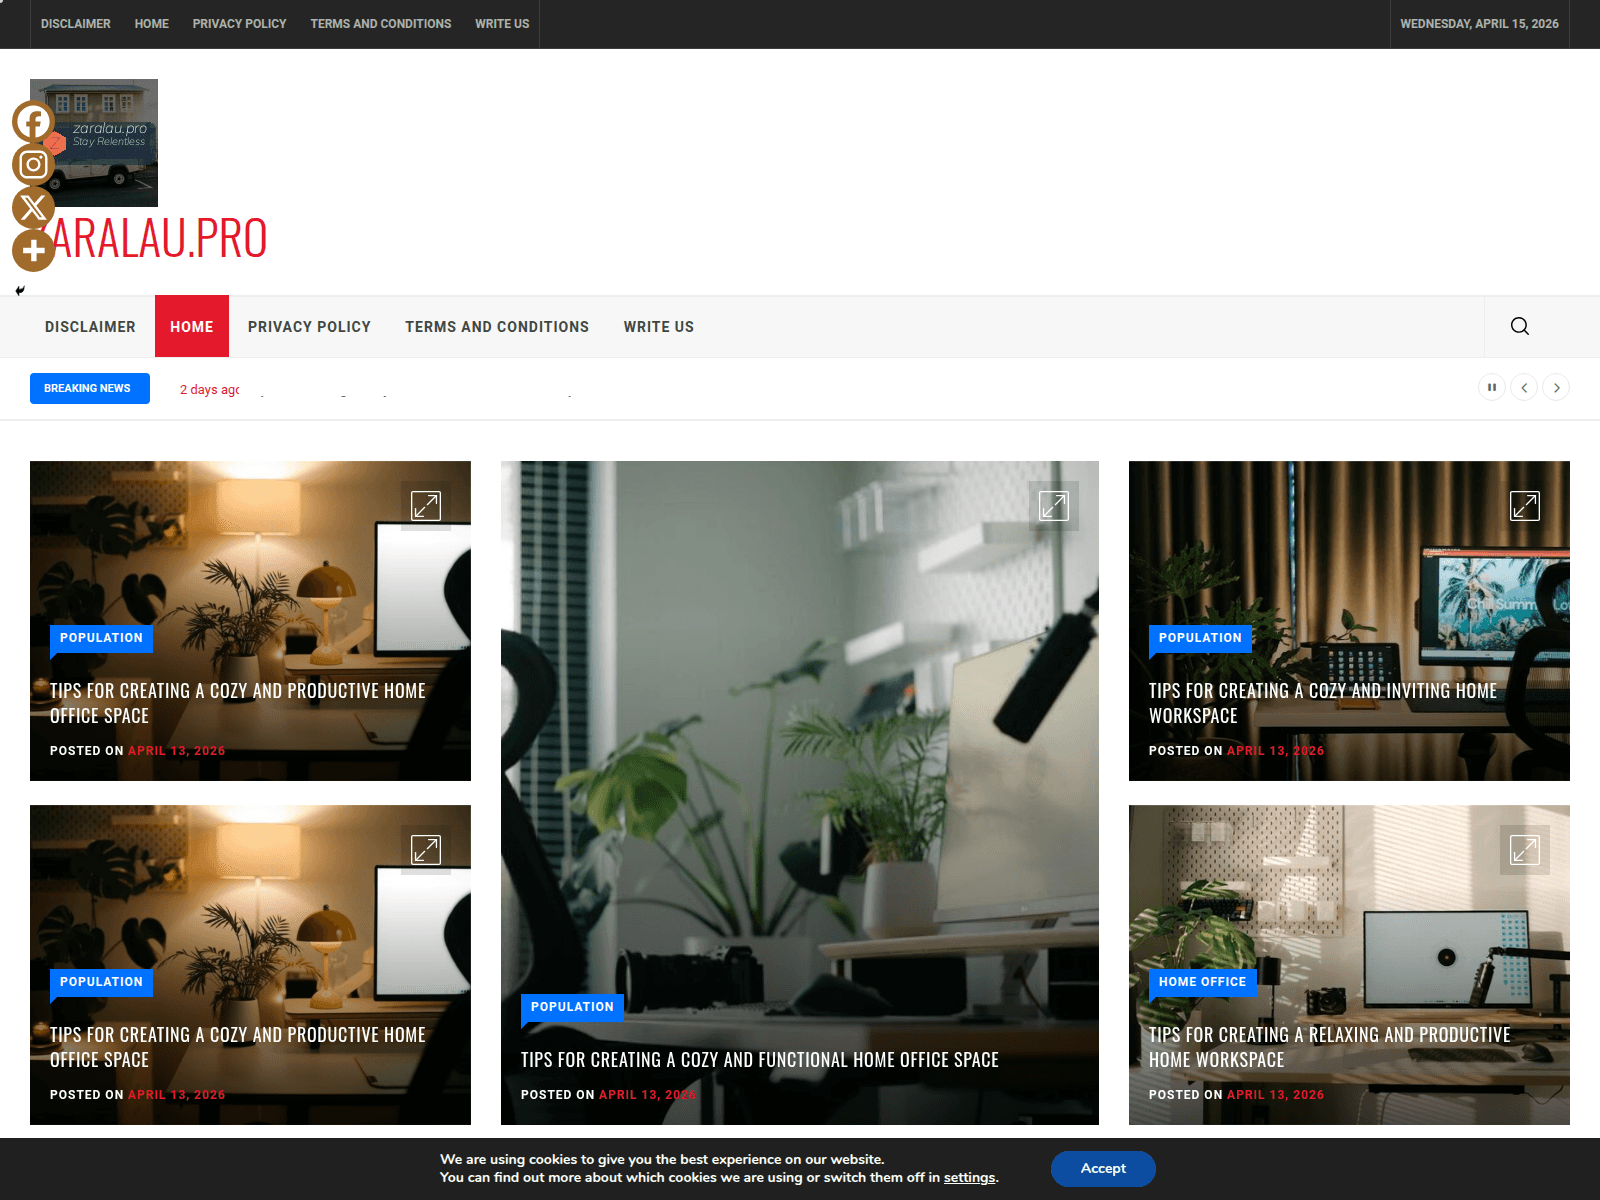Click April 13, 2026 date on Relaxing Workspace card
Image resolution: width=1600 pixels, height=1200 pixels.
(1275, 1095)
